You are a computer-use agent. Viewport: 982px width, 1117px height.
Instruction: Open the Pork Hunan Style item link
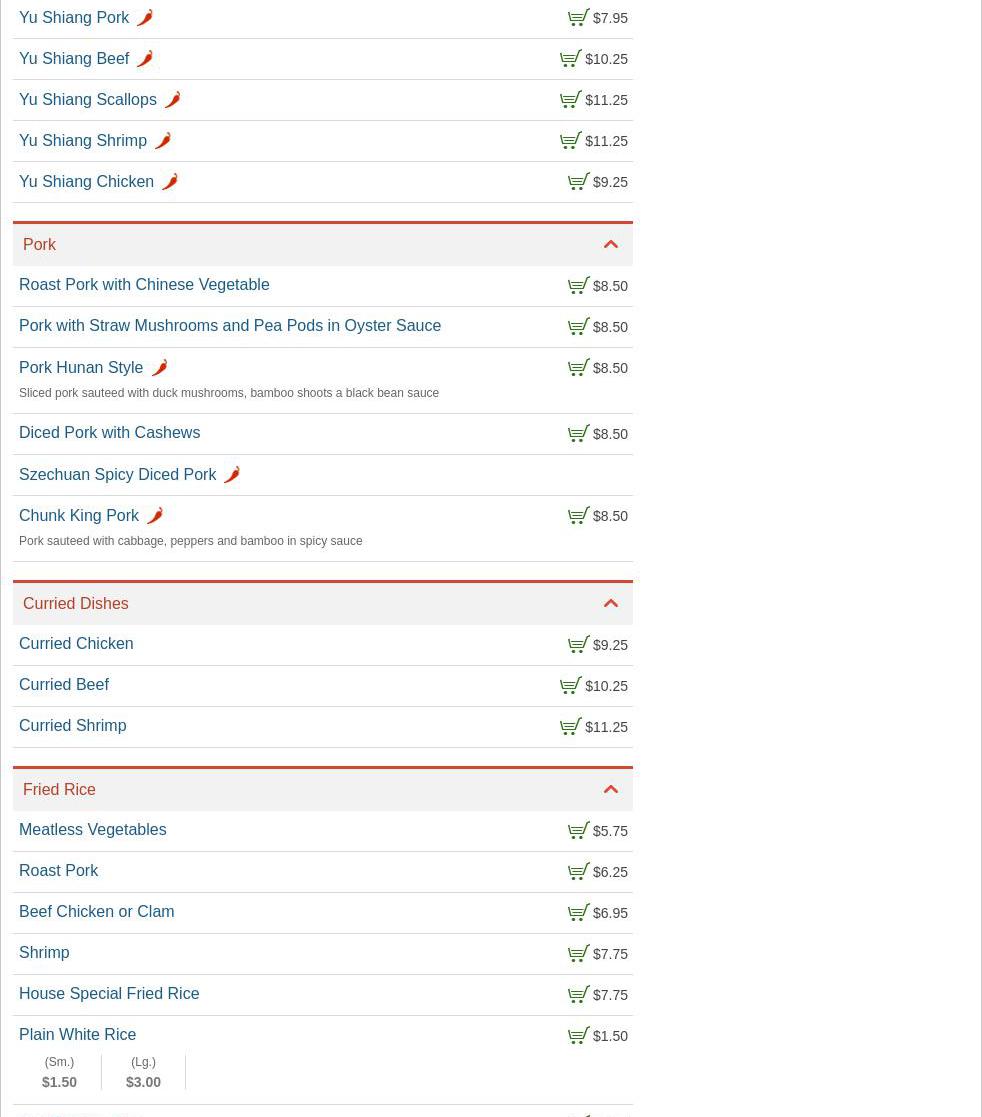pyautogui.click(x=81, y=368)
